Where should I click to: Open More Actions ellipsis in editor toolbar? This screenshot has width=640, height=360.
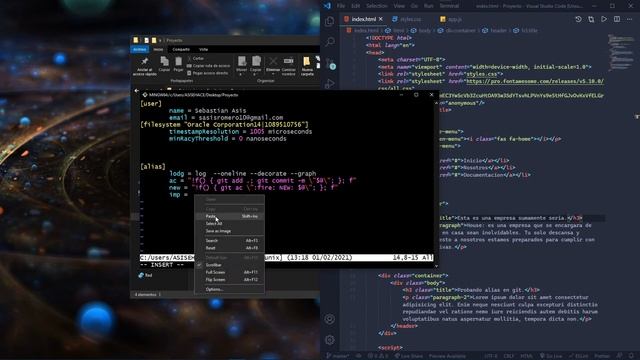click(630, 19)
